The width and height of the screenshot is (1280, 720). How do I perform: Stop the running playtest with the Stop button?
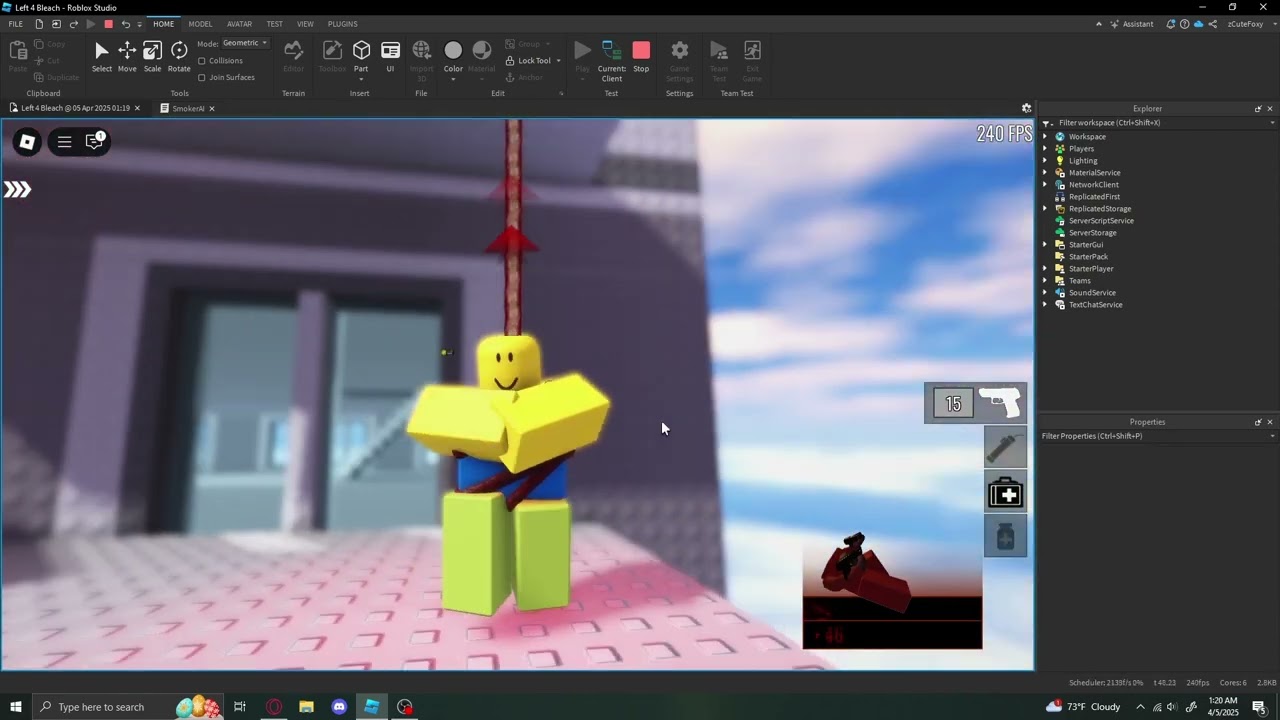[641, 56]
